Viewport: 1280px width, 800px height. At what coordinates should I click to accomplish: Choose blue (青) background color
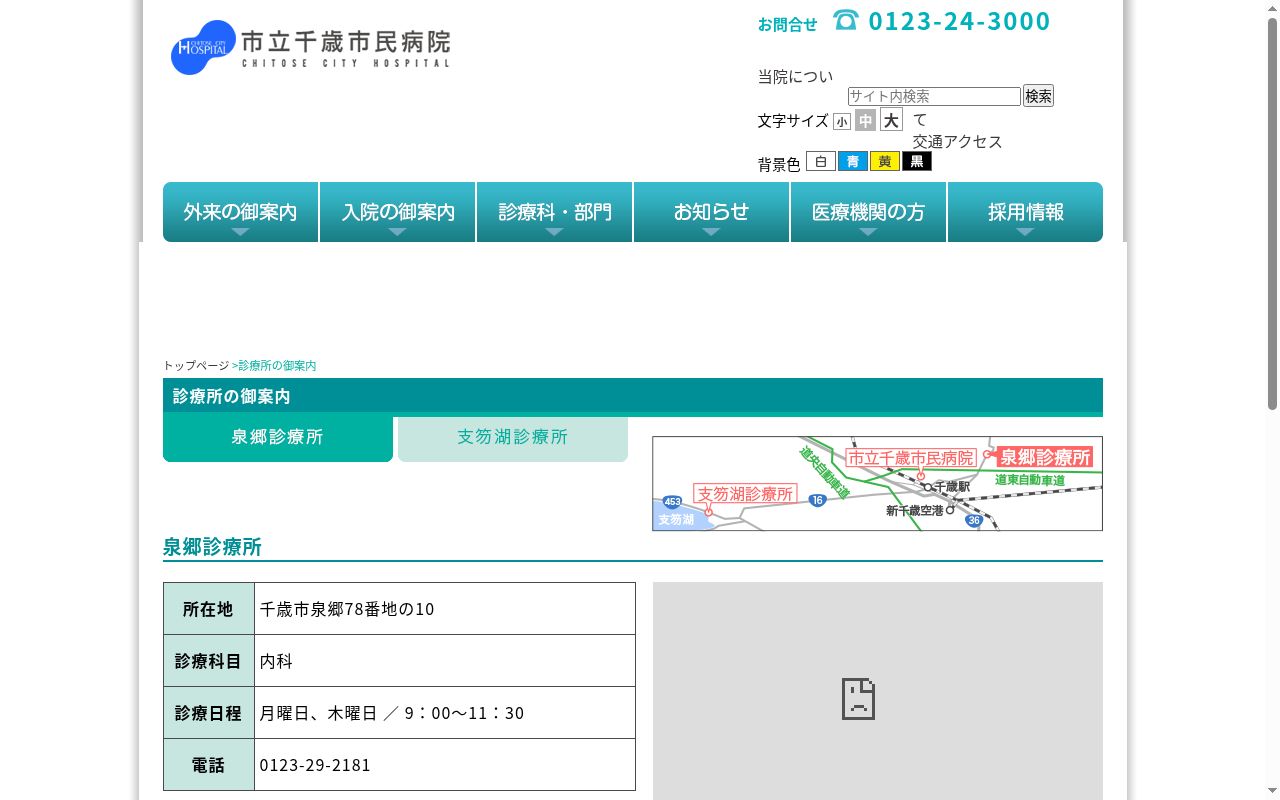tap(853, 161)
